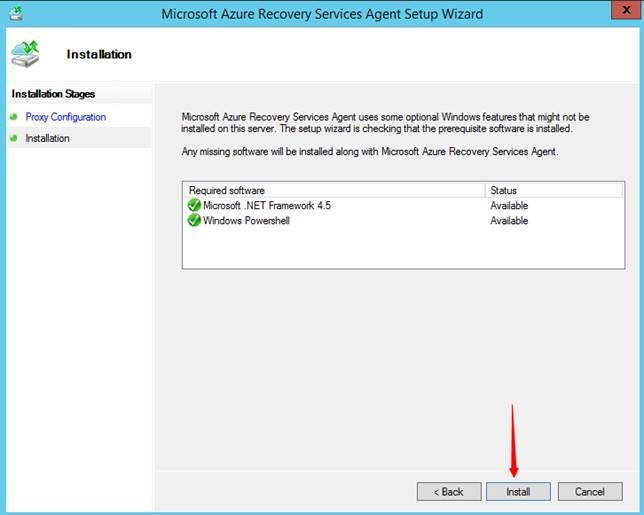
Task: Click the green bullet beside Proxy Configuration
Action: pyautogui.click(x=14, y=117)
